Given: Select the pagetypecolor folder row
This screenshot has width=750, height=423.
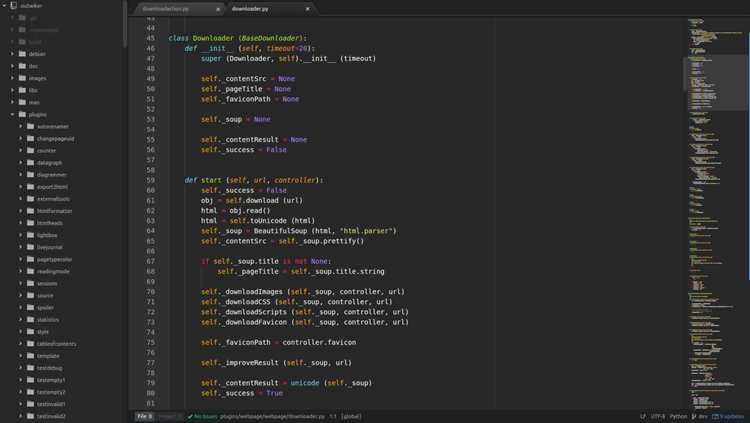Looking at the screenshot, I should pos(62,259).
